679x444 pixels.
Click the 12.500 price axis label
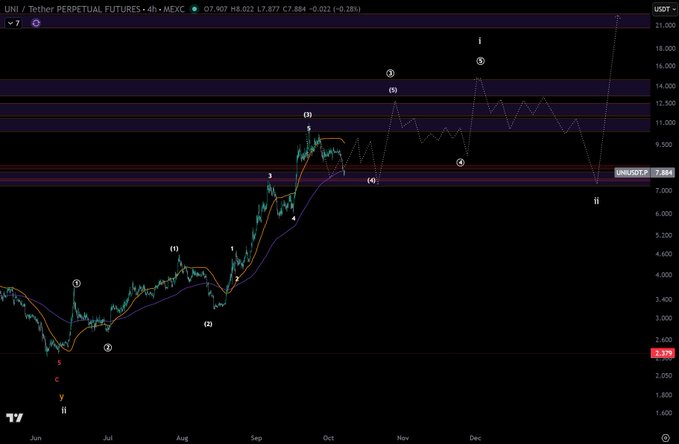click(665, 103)
